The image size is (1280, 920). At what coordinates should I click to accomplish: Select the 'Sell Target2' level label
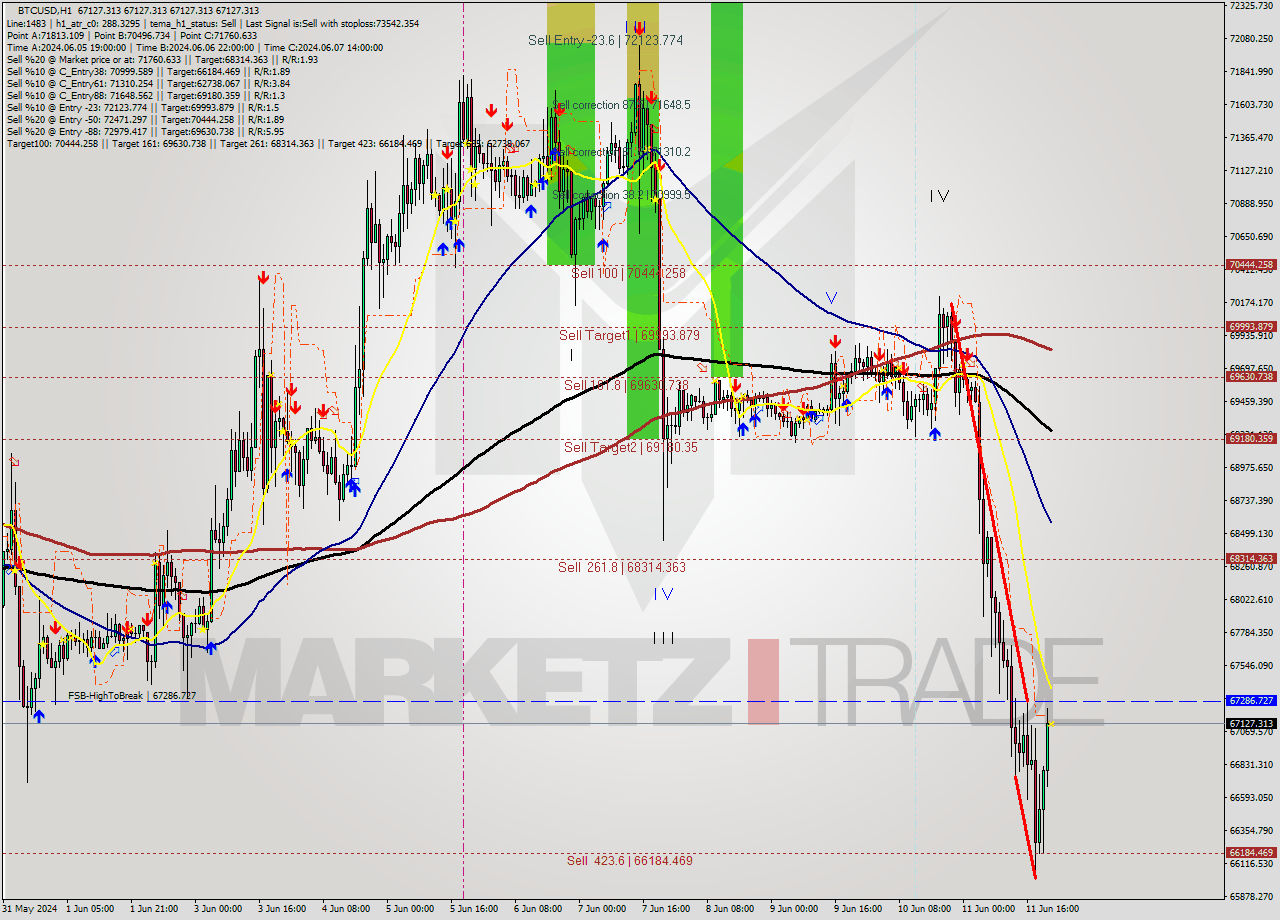click(631, 447)
